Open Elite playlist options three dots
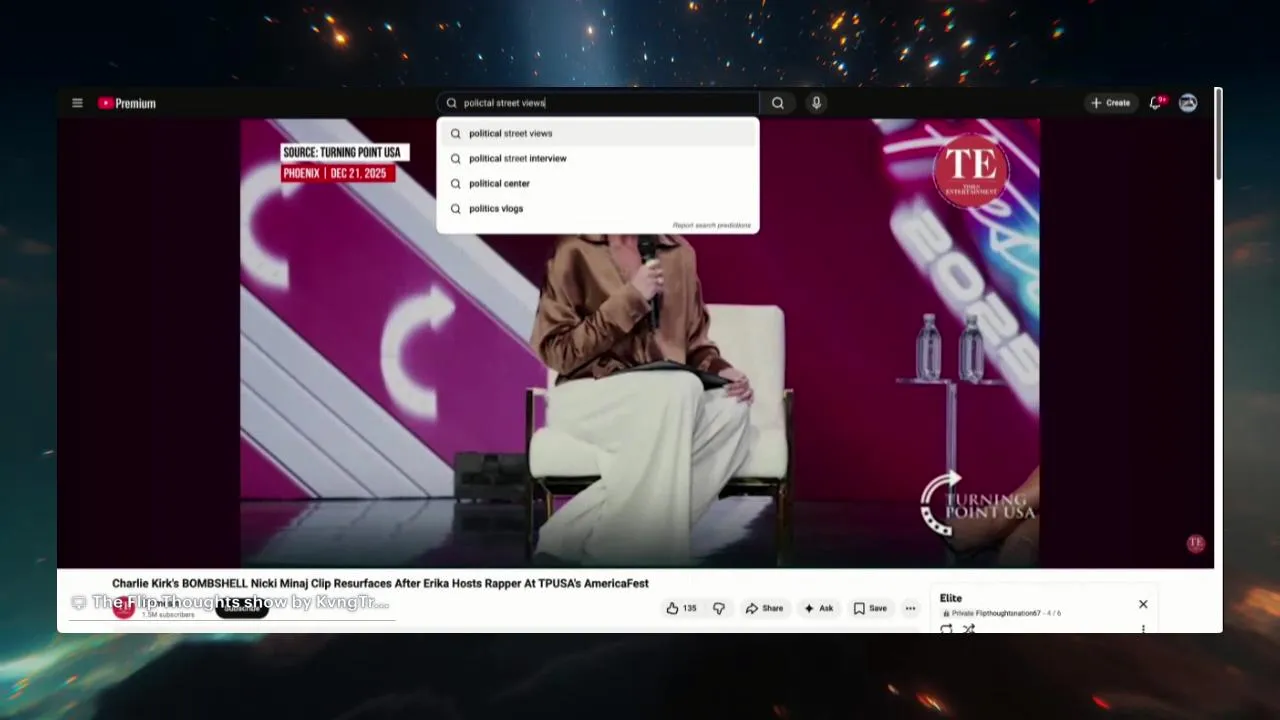Image resolution: width=1280 pixels, height=720 pixels. [x=1143, y=629]
